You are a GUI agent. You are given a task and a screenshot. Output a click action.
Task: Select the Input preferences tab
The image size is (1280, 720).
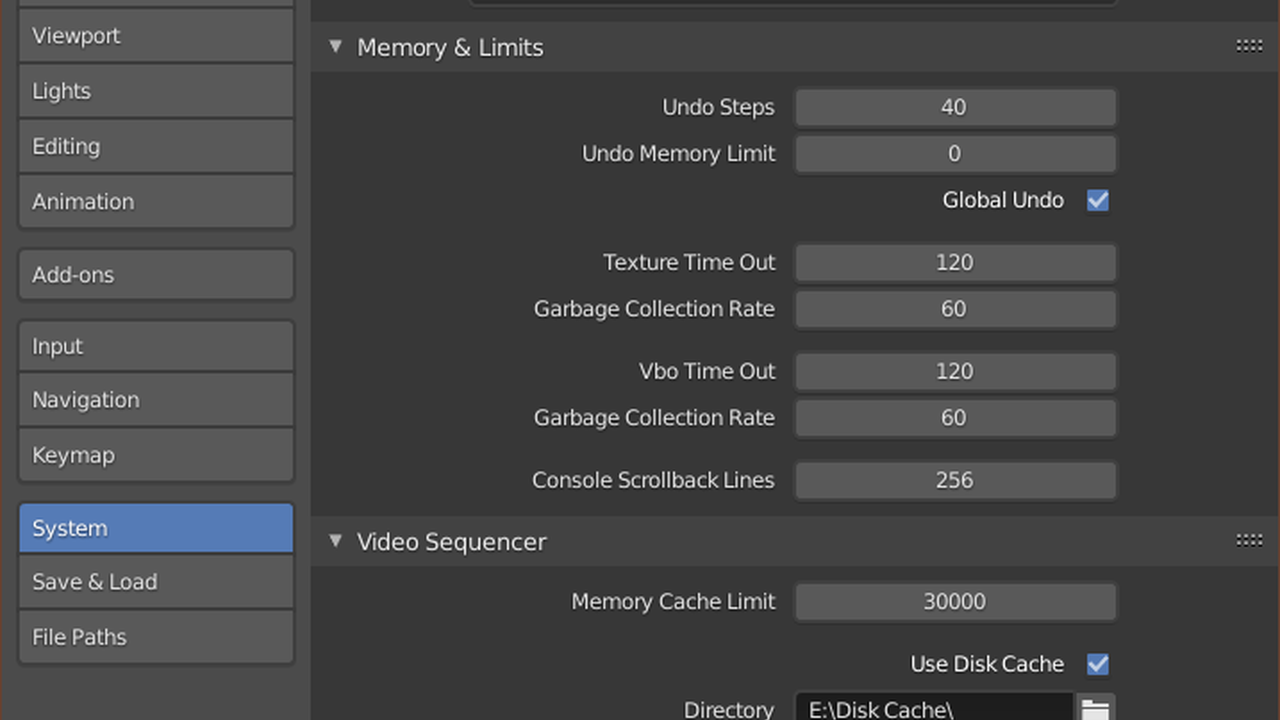click(155, 346)
